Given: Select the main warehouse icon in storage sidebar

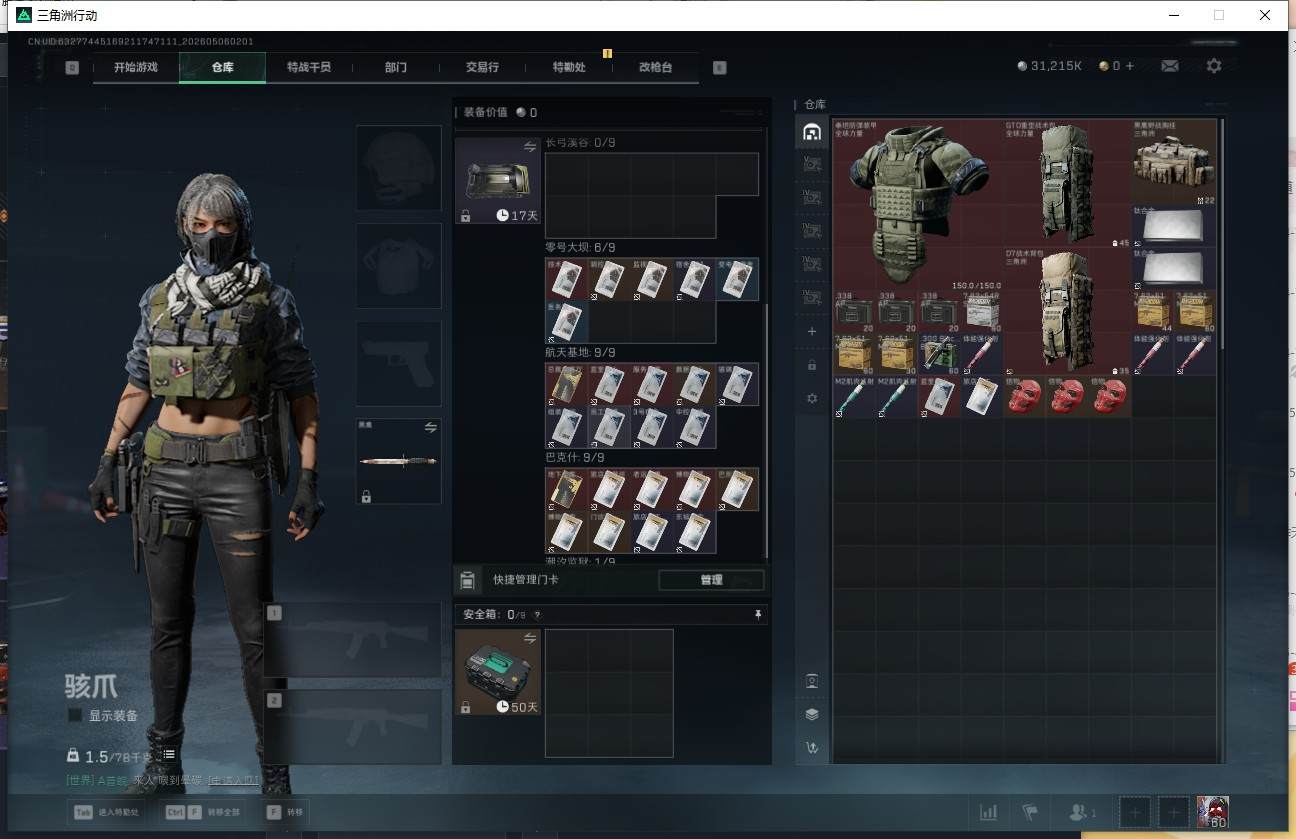Looking at the screenshot, I should point(812,132).
